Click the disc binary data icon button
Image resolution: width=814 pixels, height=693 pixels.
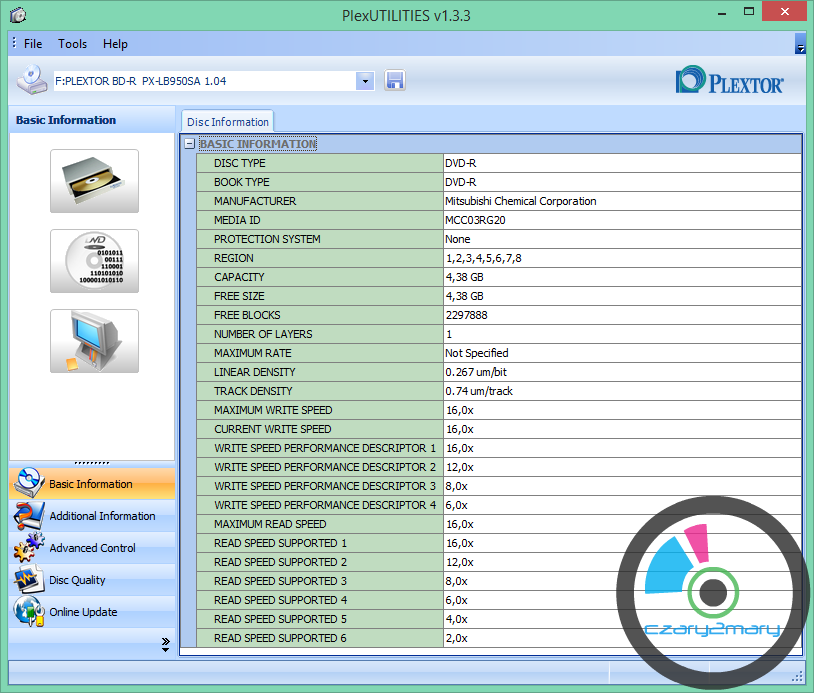[x=94, y=261]
